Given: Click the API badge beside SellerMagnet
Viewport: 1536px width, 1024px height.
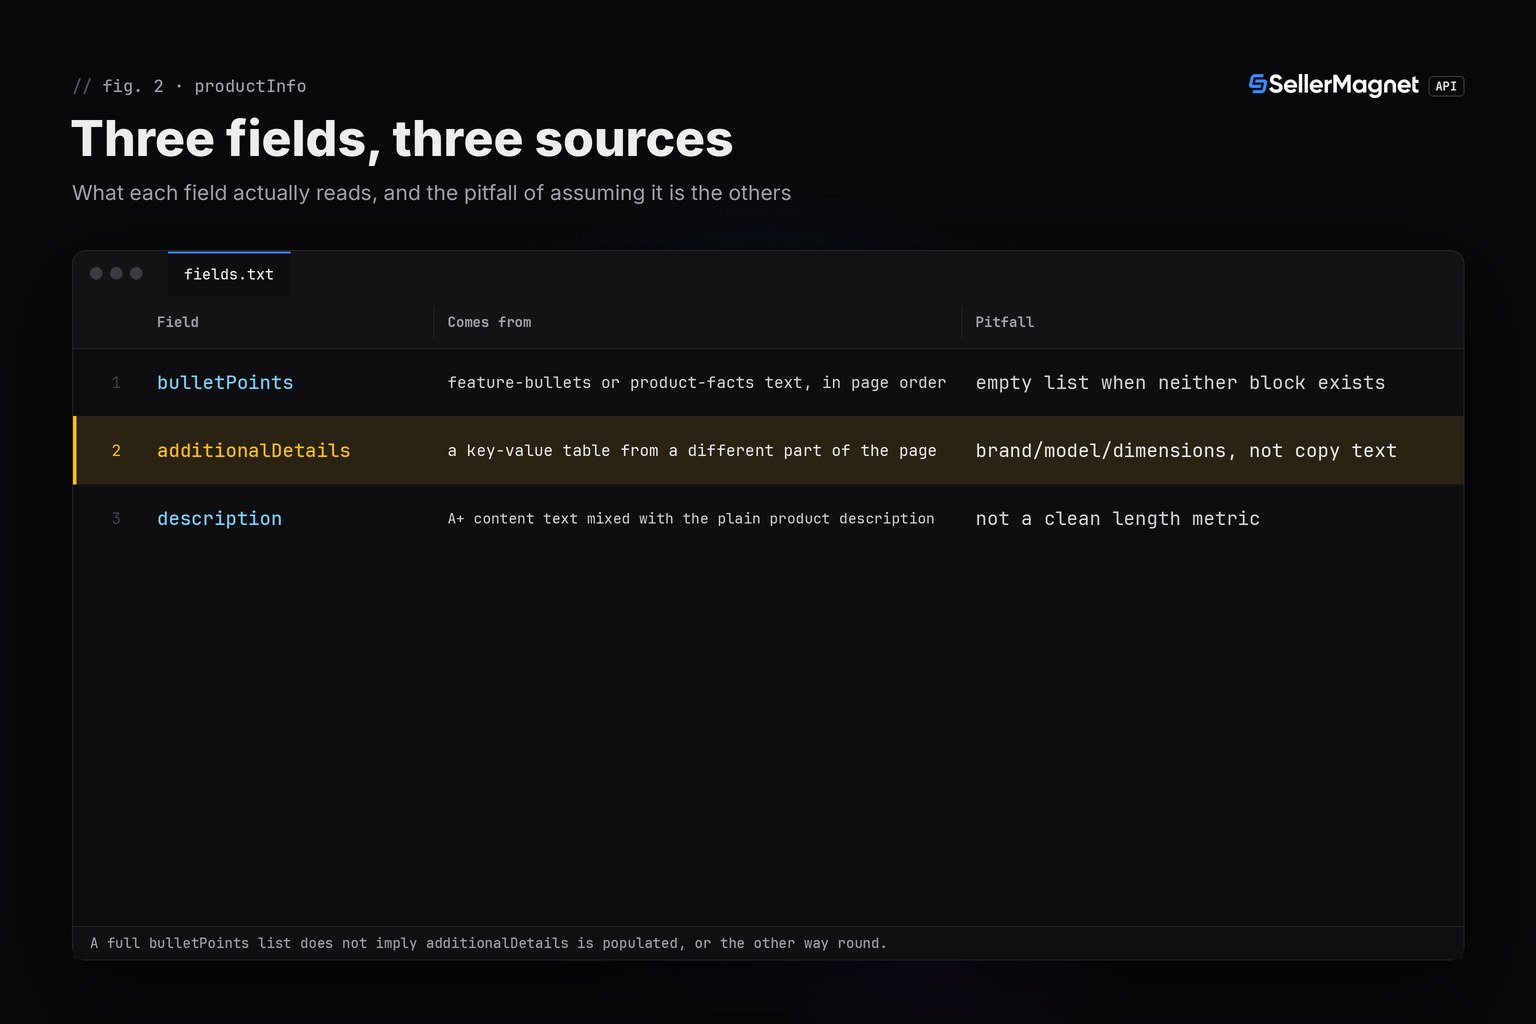Looking at the screenshot, I should [x=1446, y=86].
